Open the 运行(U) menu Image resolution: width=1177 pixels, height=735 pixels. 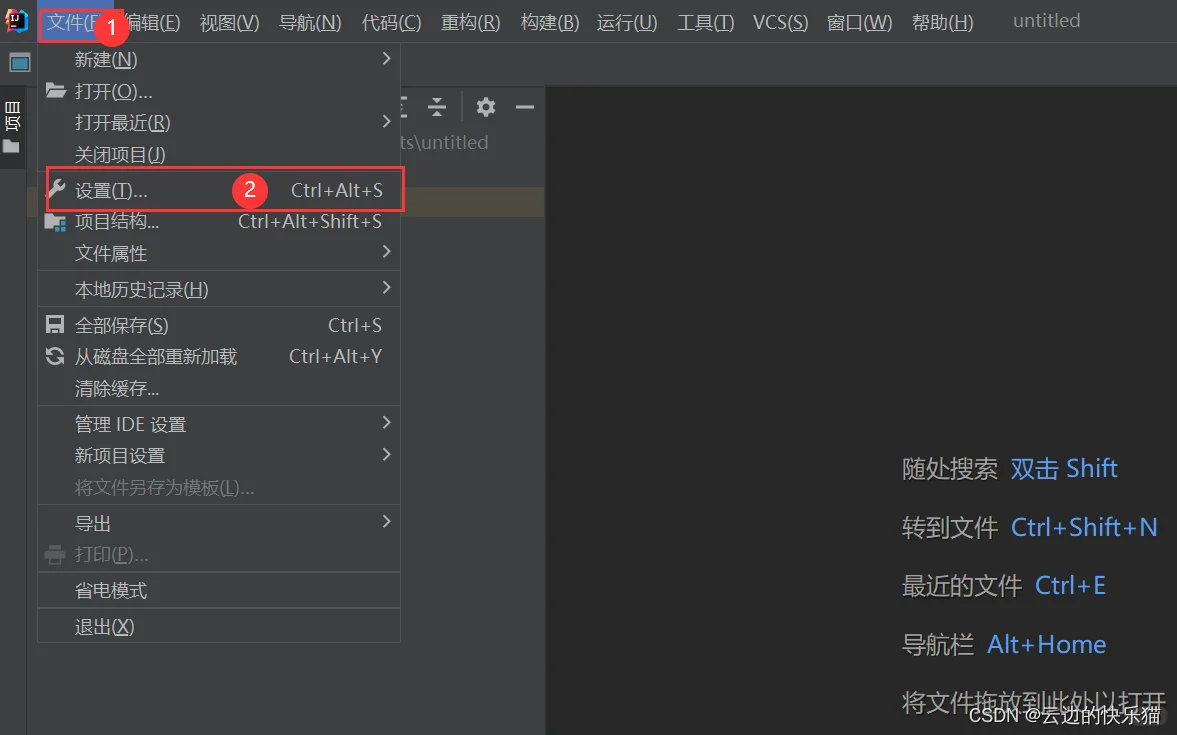(x=626, y=22)
